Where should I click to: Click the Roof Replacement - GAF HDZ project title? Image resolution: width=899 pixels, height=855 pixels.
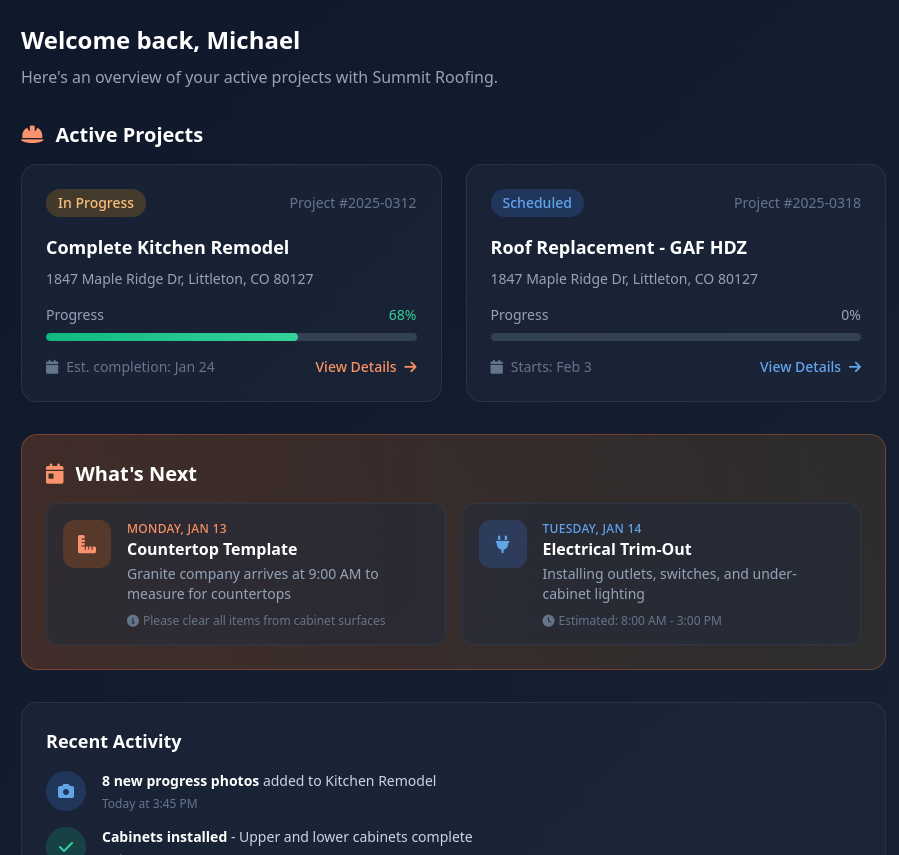pos(619,248)
